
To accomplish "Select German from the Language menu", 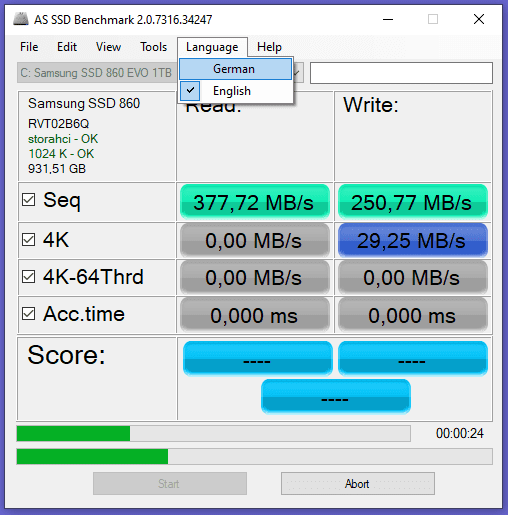I will 235,69.
